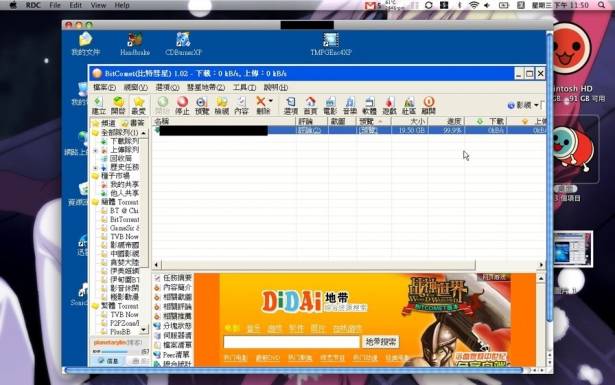Expand the 上傳隊列 tree node
This screenshot has height=385, width=615.
pyautogui.click(x=95, y=150)
